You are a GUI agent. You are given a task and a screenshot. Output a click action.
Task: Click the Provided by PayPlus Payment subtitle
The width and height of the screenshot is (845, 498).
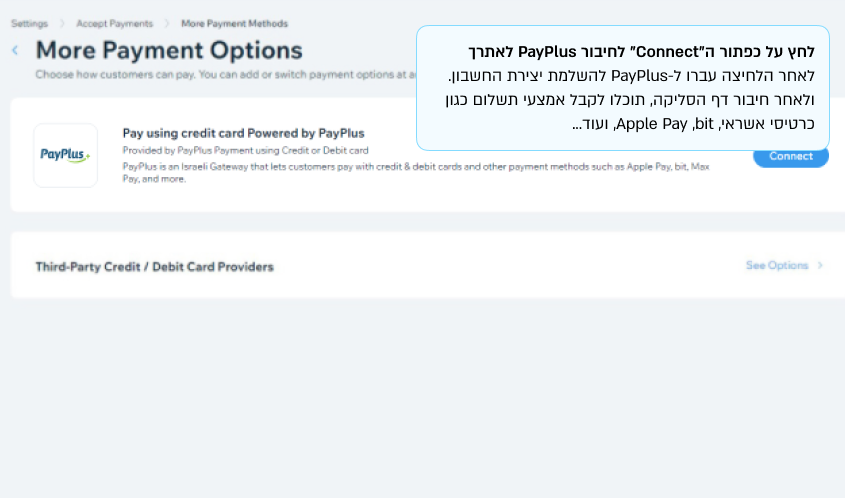245,151
